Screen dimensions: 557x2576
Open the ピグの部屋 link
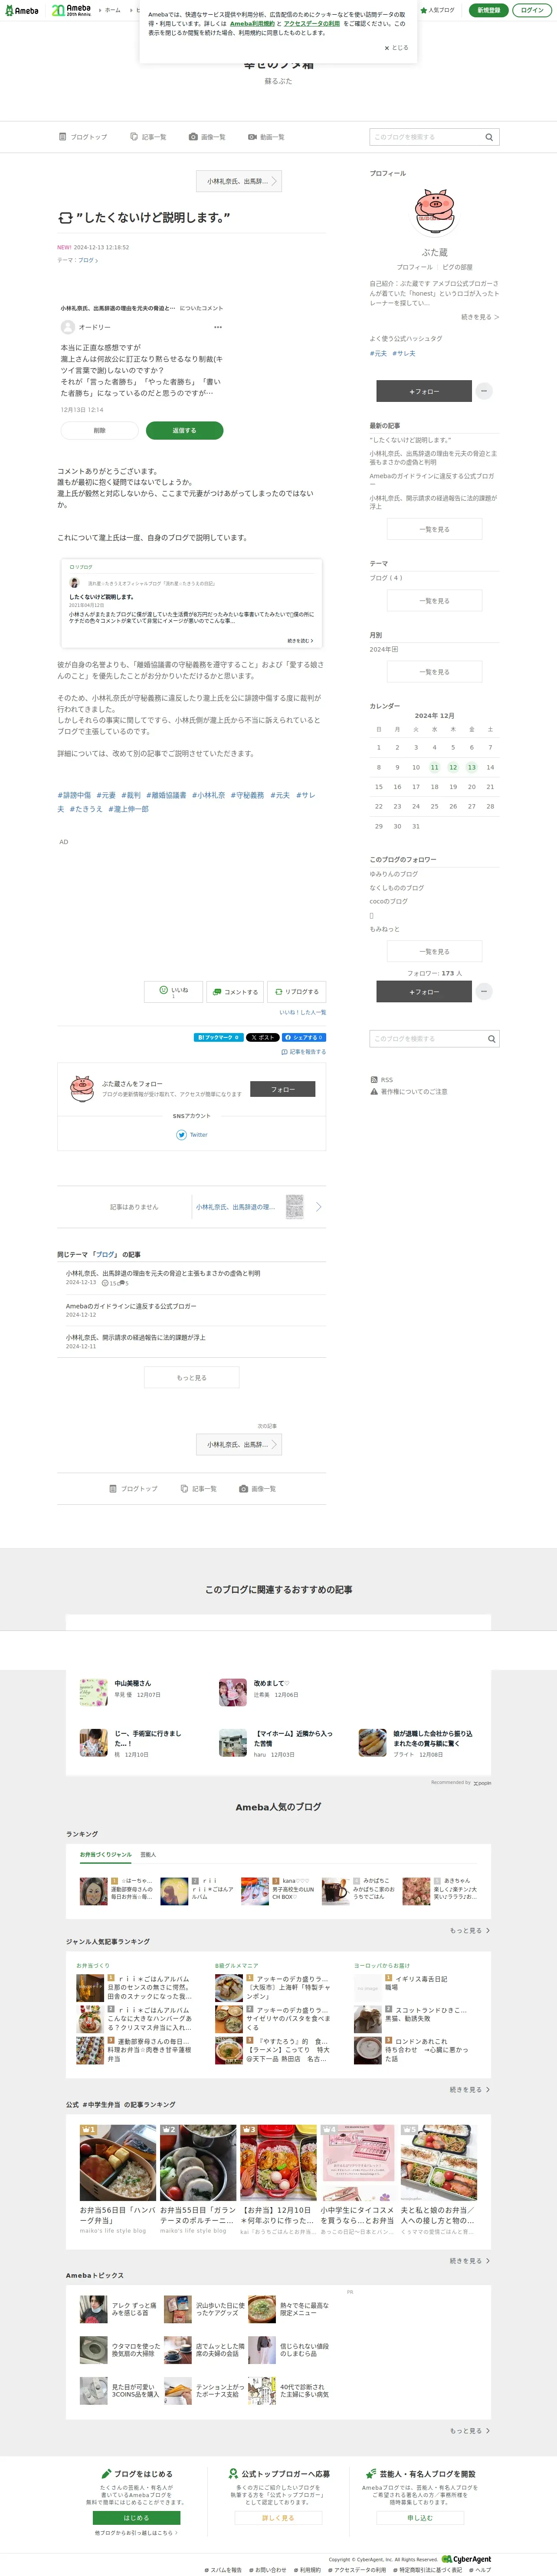click(x=457, y=267)
